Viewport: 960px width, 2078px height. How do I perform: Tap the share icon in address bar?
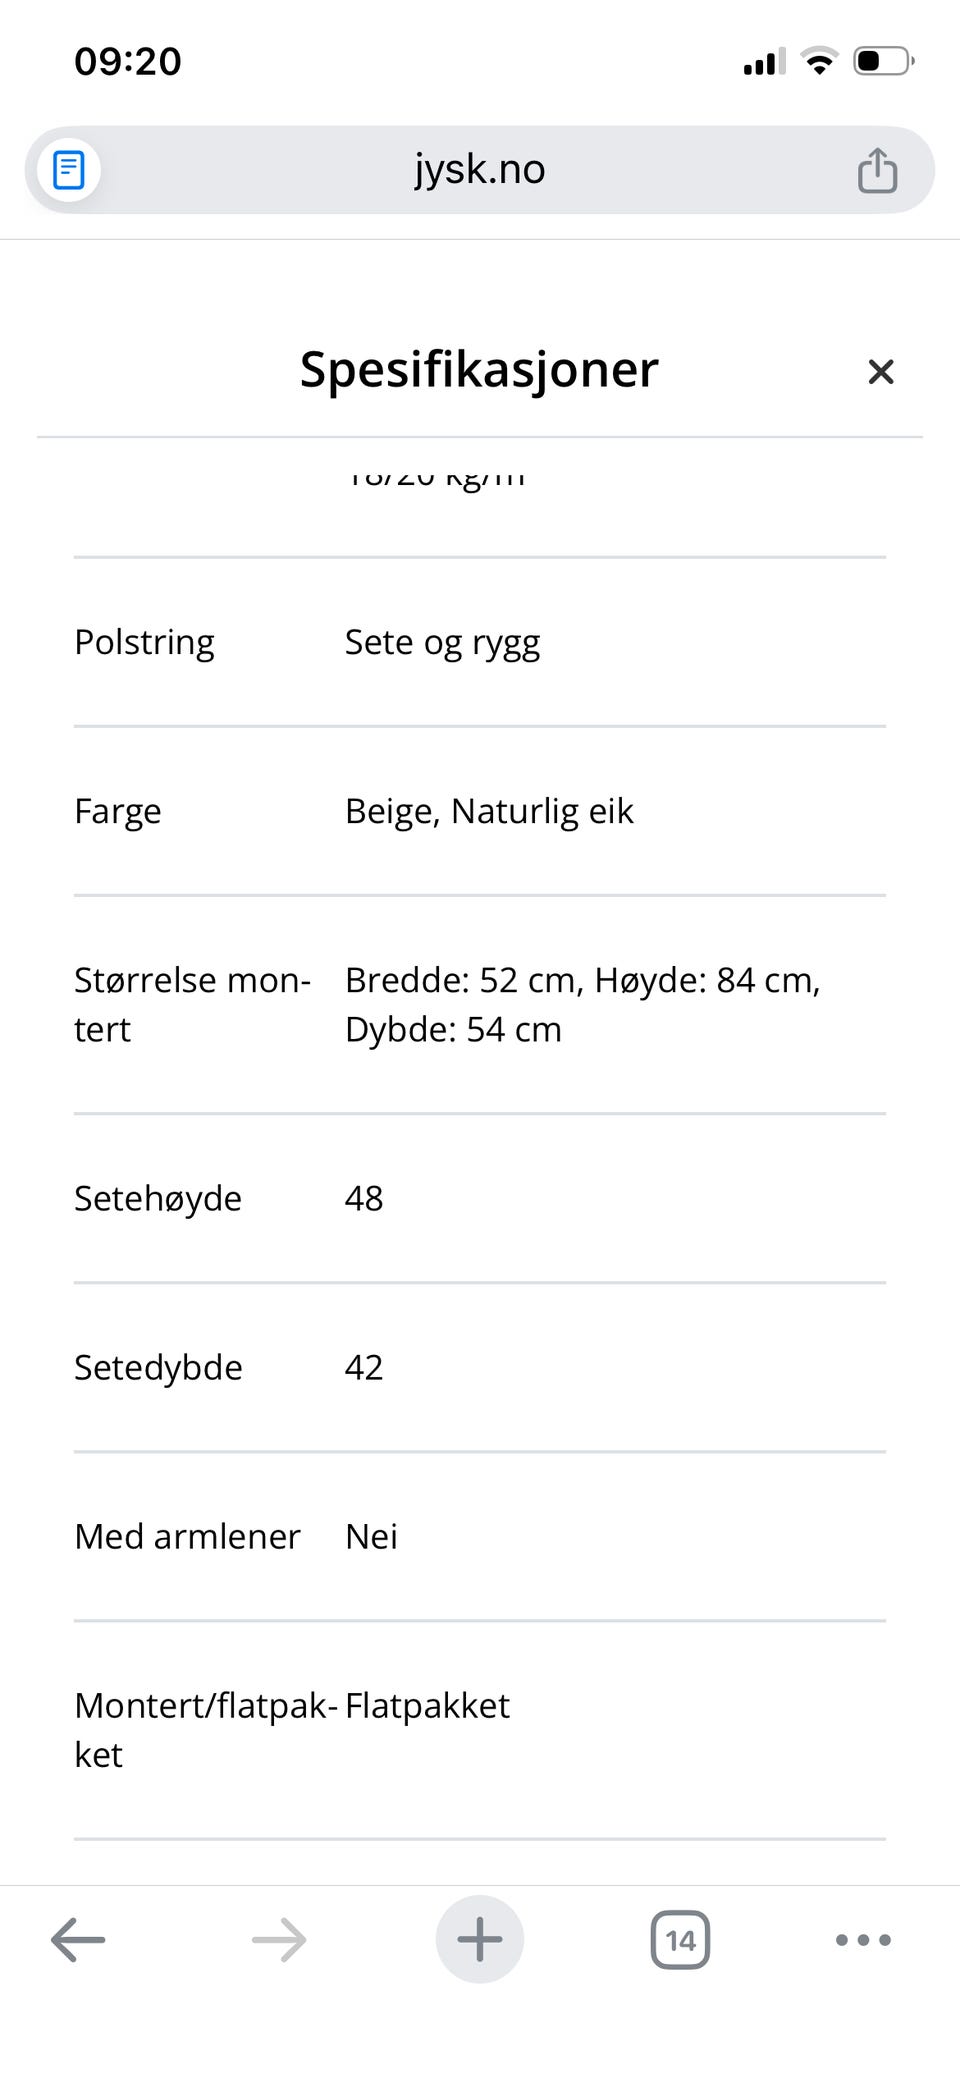click(x=877, y=170)
